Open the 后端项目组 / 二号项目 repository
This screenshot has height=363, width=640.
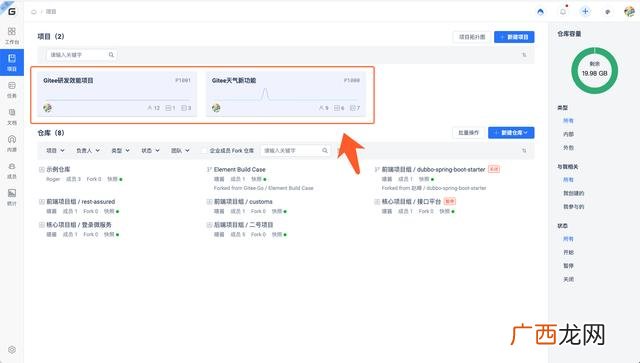coord(244,225)
